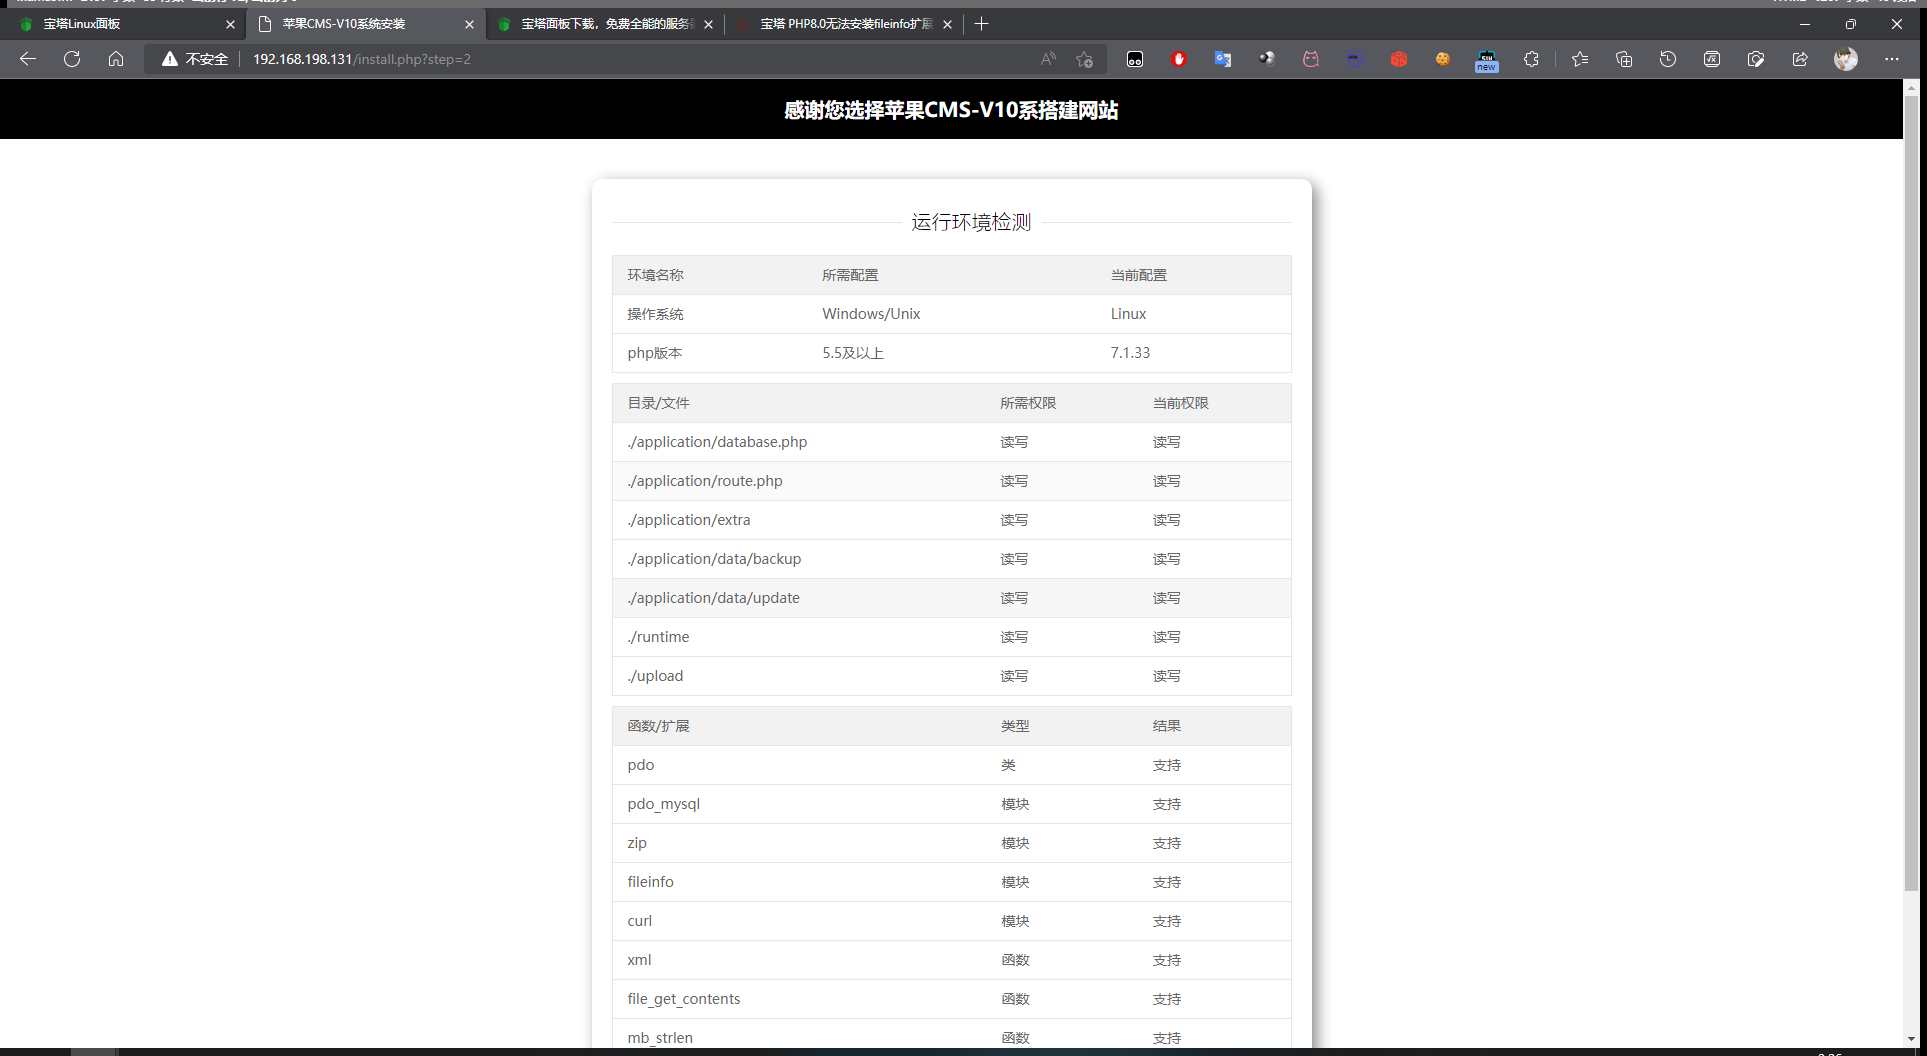Add this page to favorites
Image resolution: width=1927 pixels, height=1056 pixels.
point(1085,59)
